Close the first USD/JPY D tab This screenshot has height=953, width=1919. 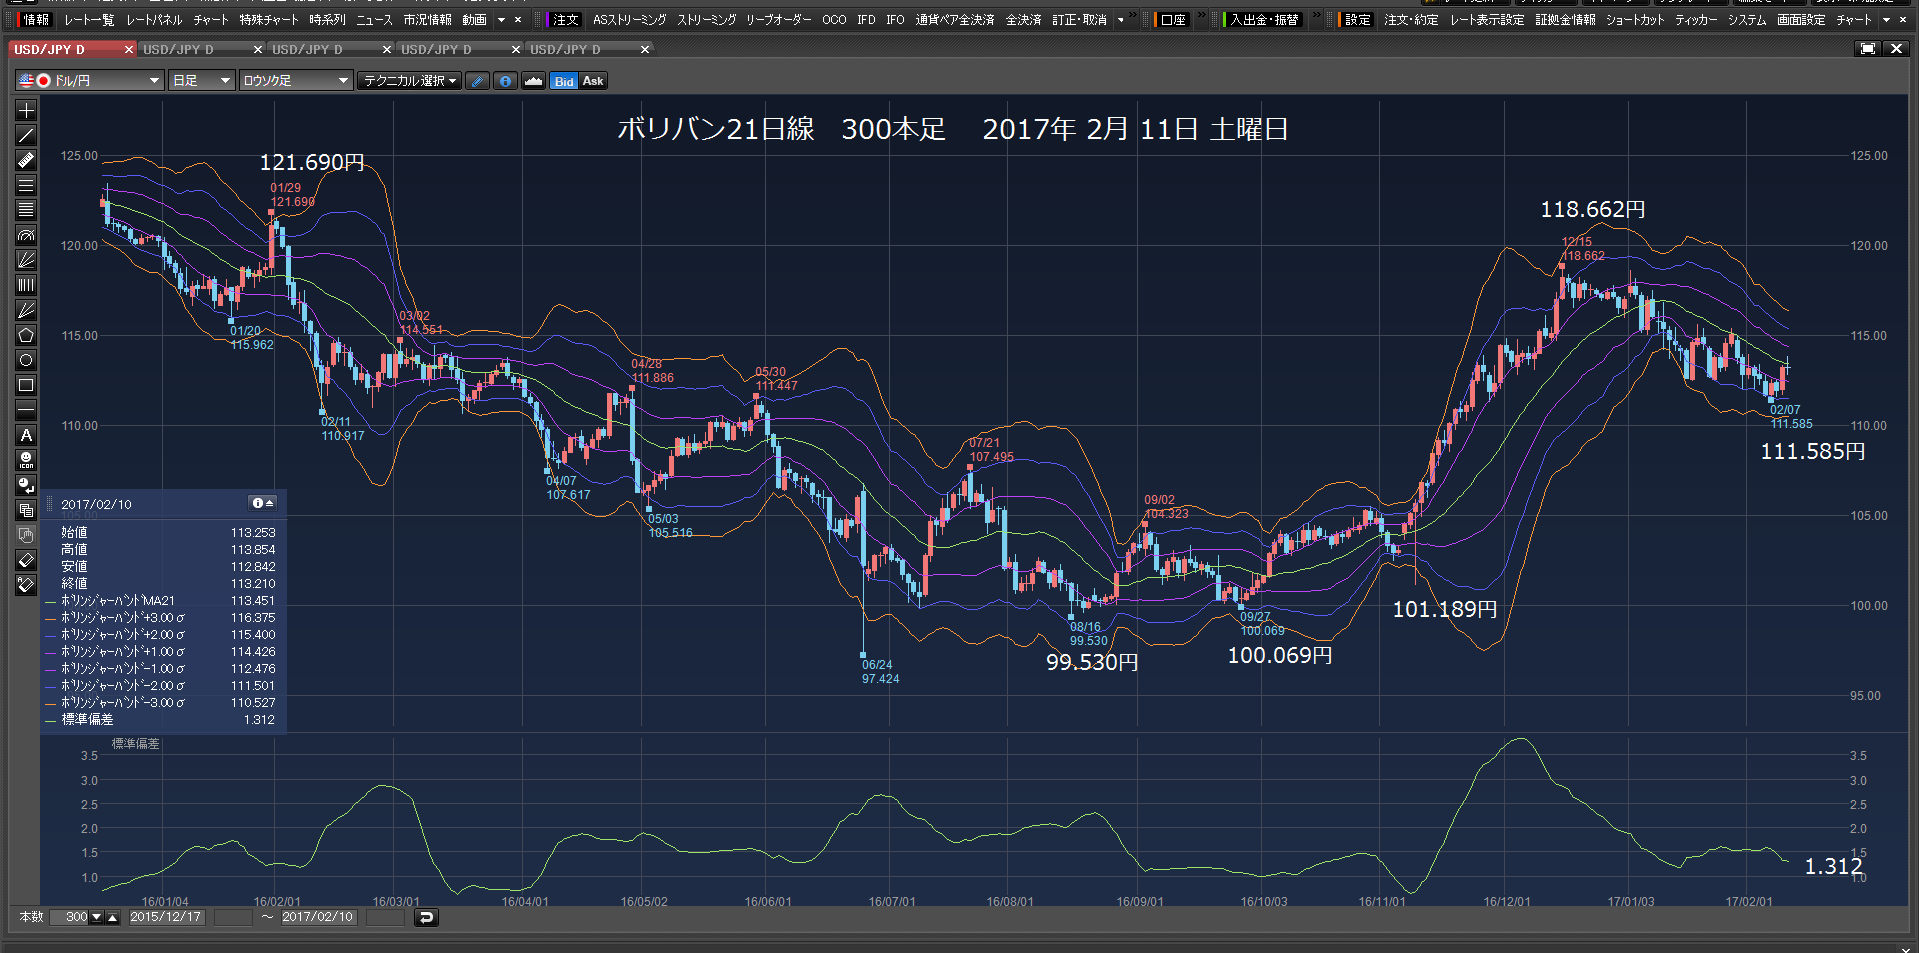(128, 49)
